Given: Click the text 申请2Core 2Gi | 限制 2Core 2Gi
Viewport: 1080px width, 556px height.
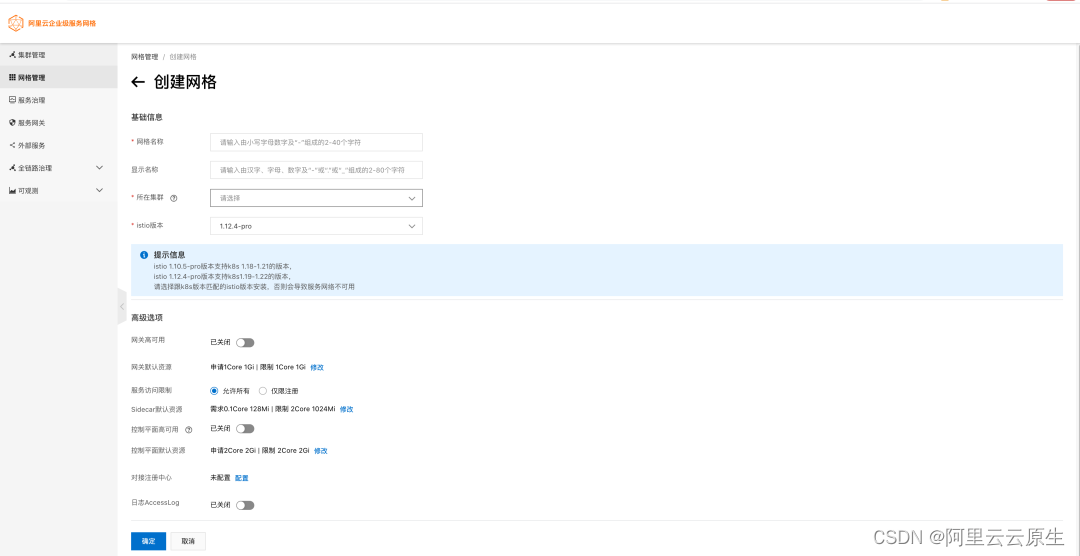Looking at the screenshot, I should 260,451.
